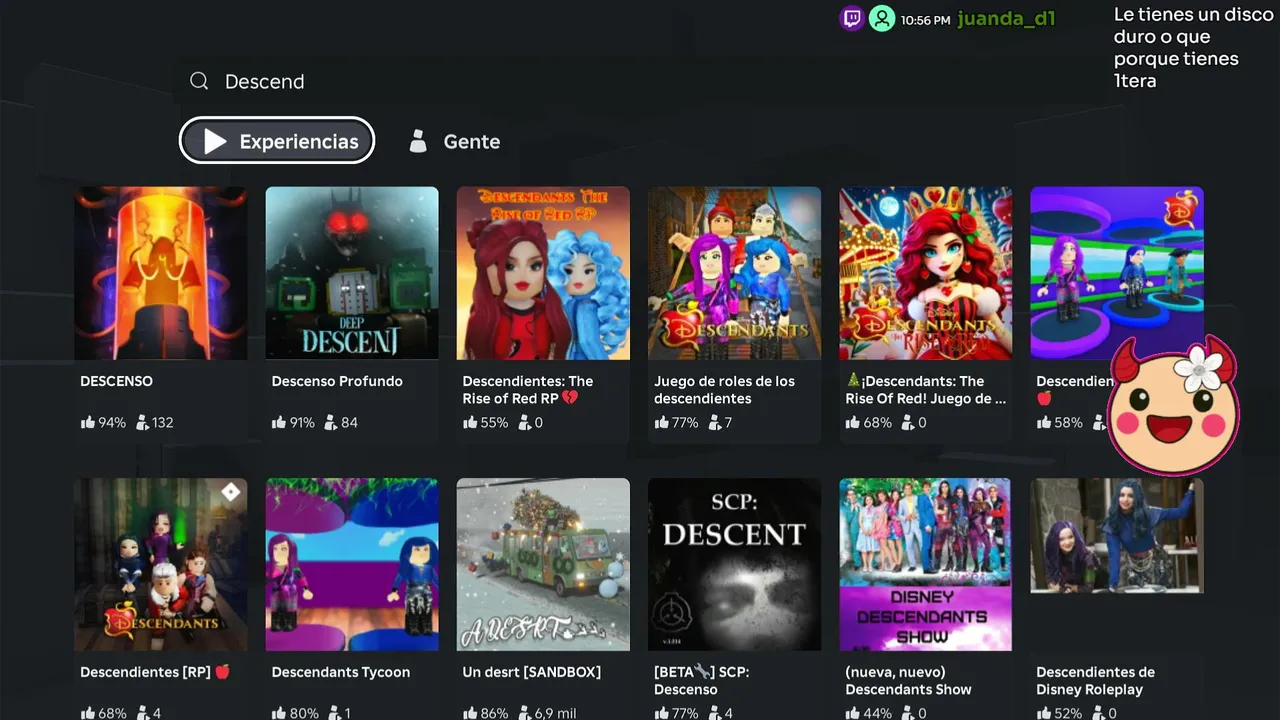
Task: Open Juego de roles de los descendientes thumbnail
Action: (x=735, y=273)
